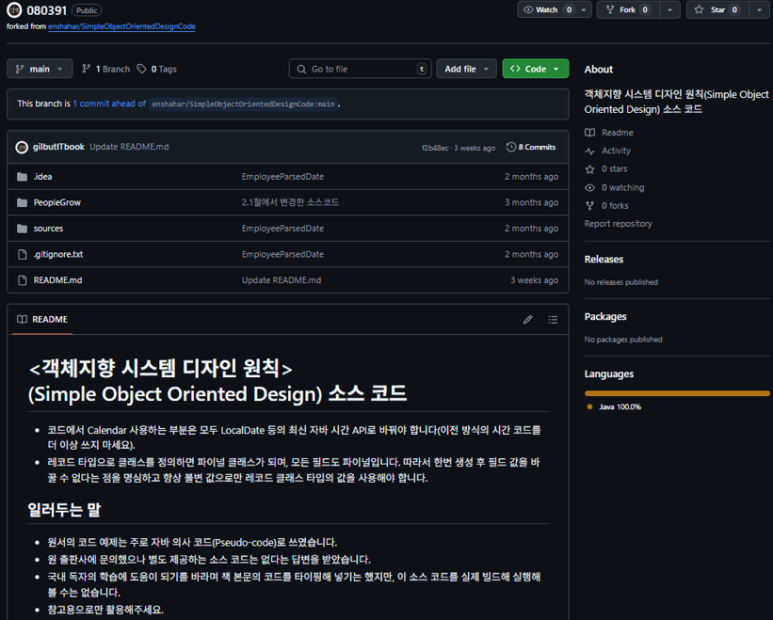Open the README.md file

pos(58,280)
